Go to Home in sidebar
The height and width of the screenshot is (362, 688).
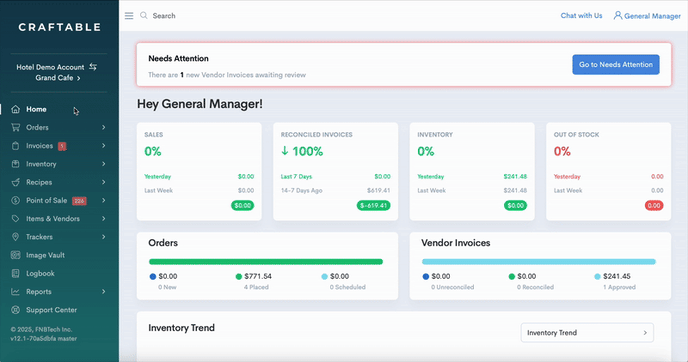[x=36, y=109]
